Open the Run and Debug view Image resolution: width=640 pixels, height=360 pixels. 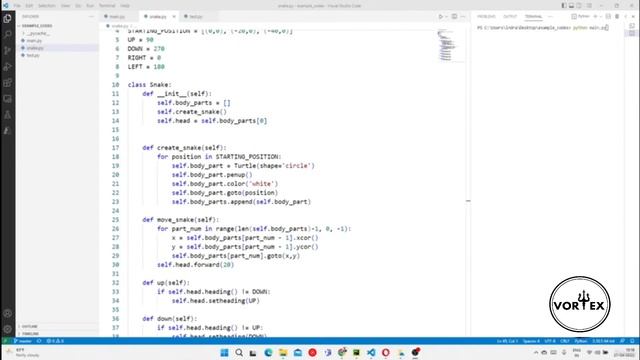click(7, 67)
